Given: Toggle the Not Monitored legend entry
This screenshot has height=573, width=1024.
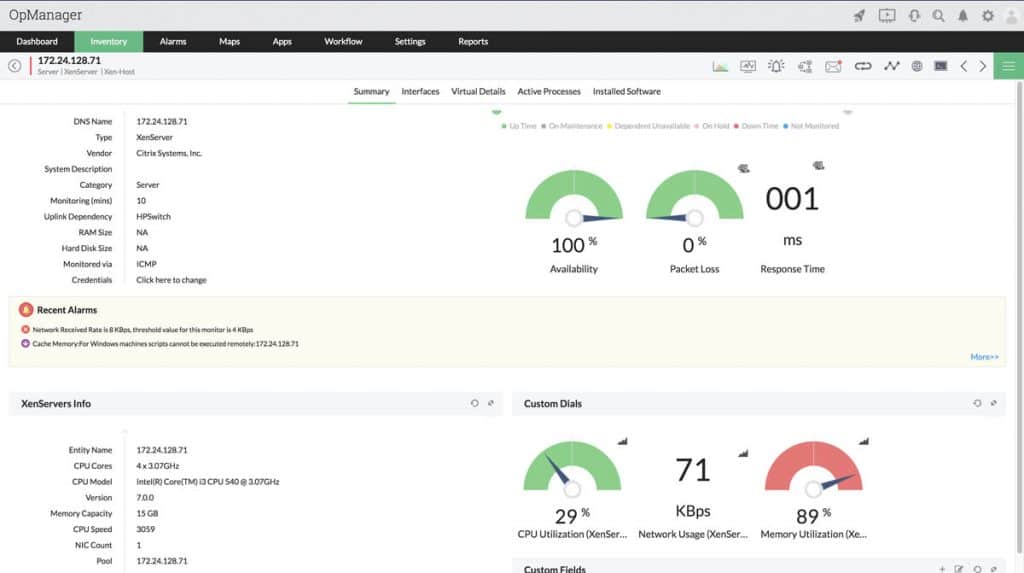Looking at the screenshot, I should 811,126.
